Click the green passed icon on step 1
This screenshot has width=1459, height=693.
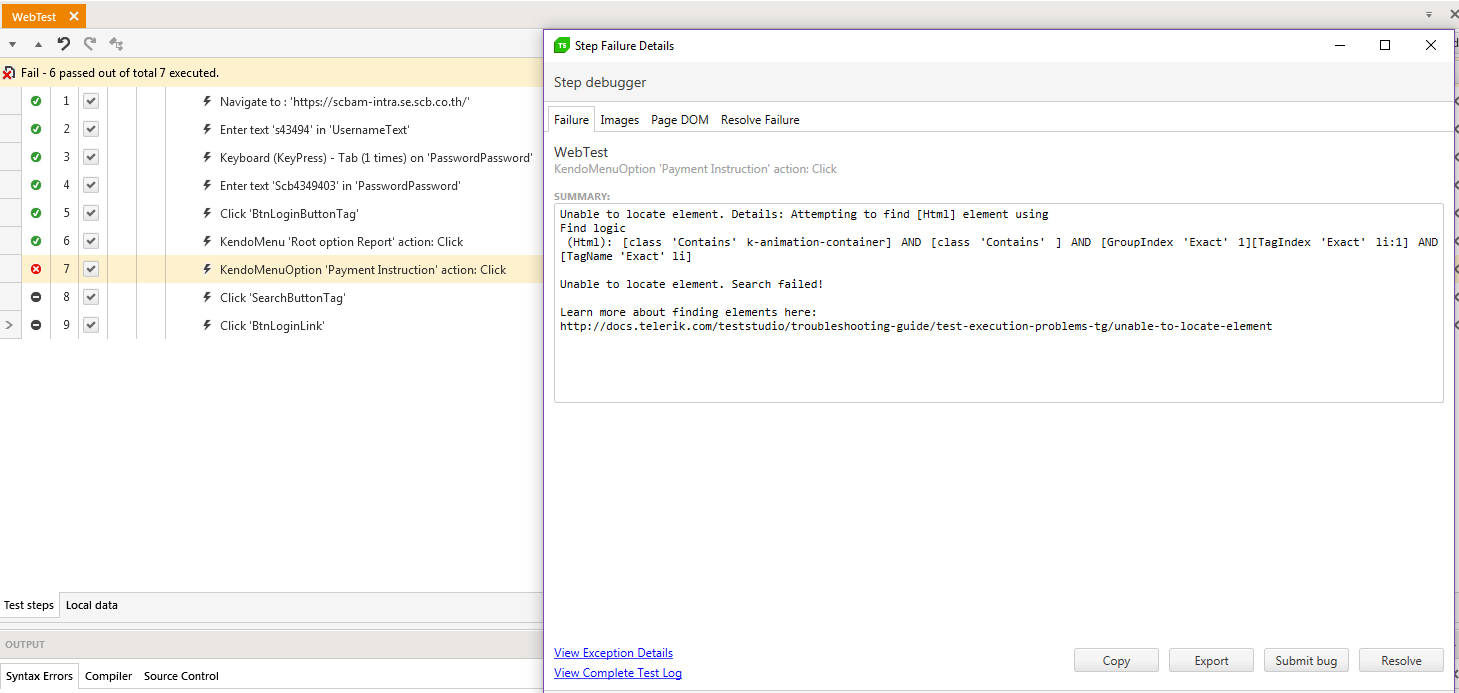(36, 101)
